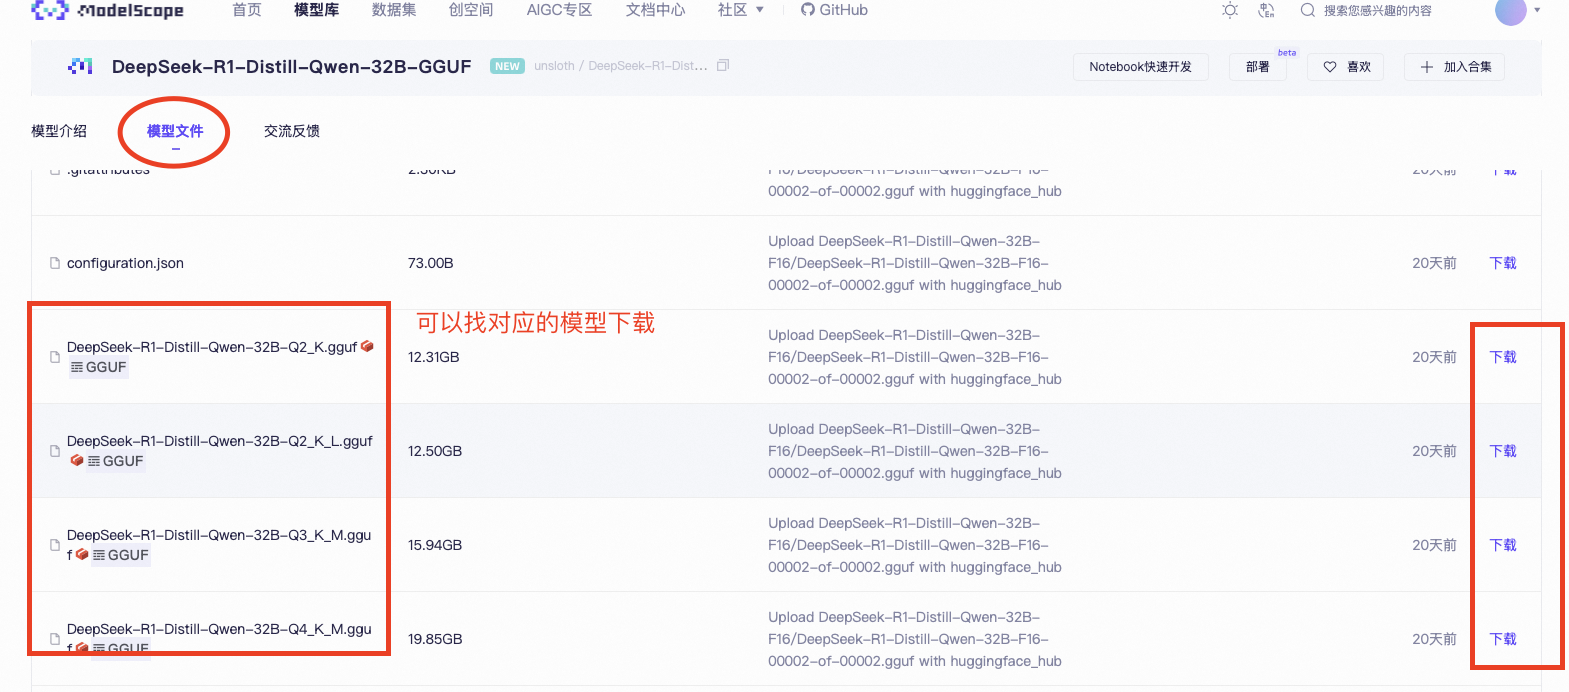
Task: Click the 12.50GB size value
Action: click(435, 451)
